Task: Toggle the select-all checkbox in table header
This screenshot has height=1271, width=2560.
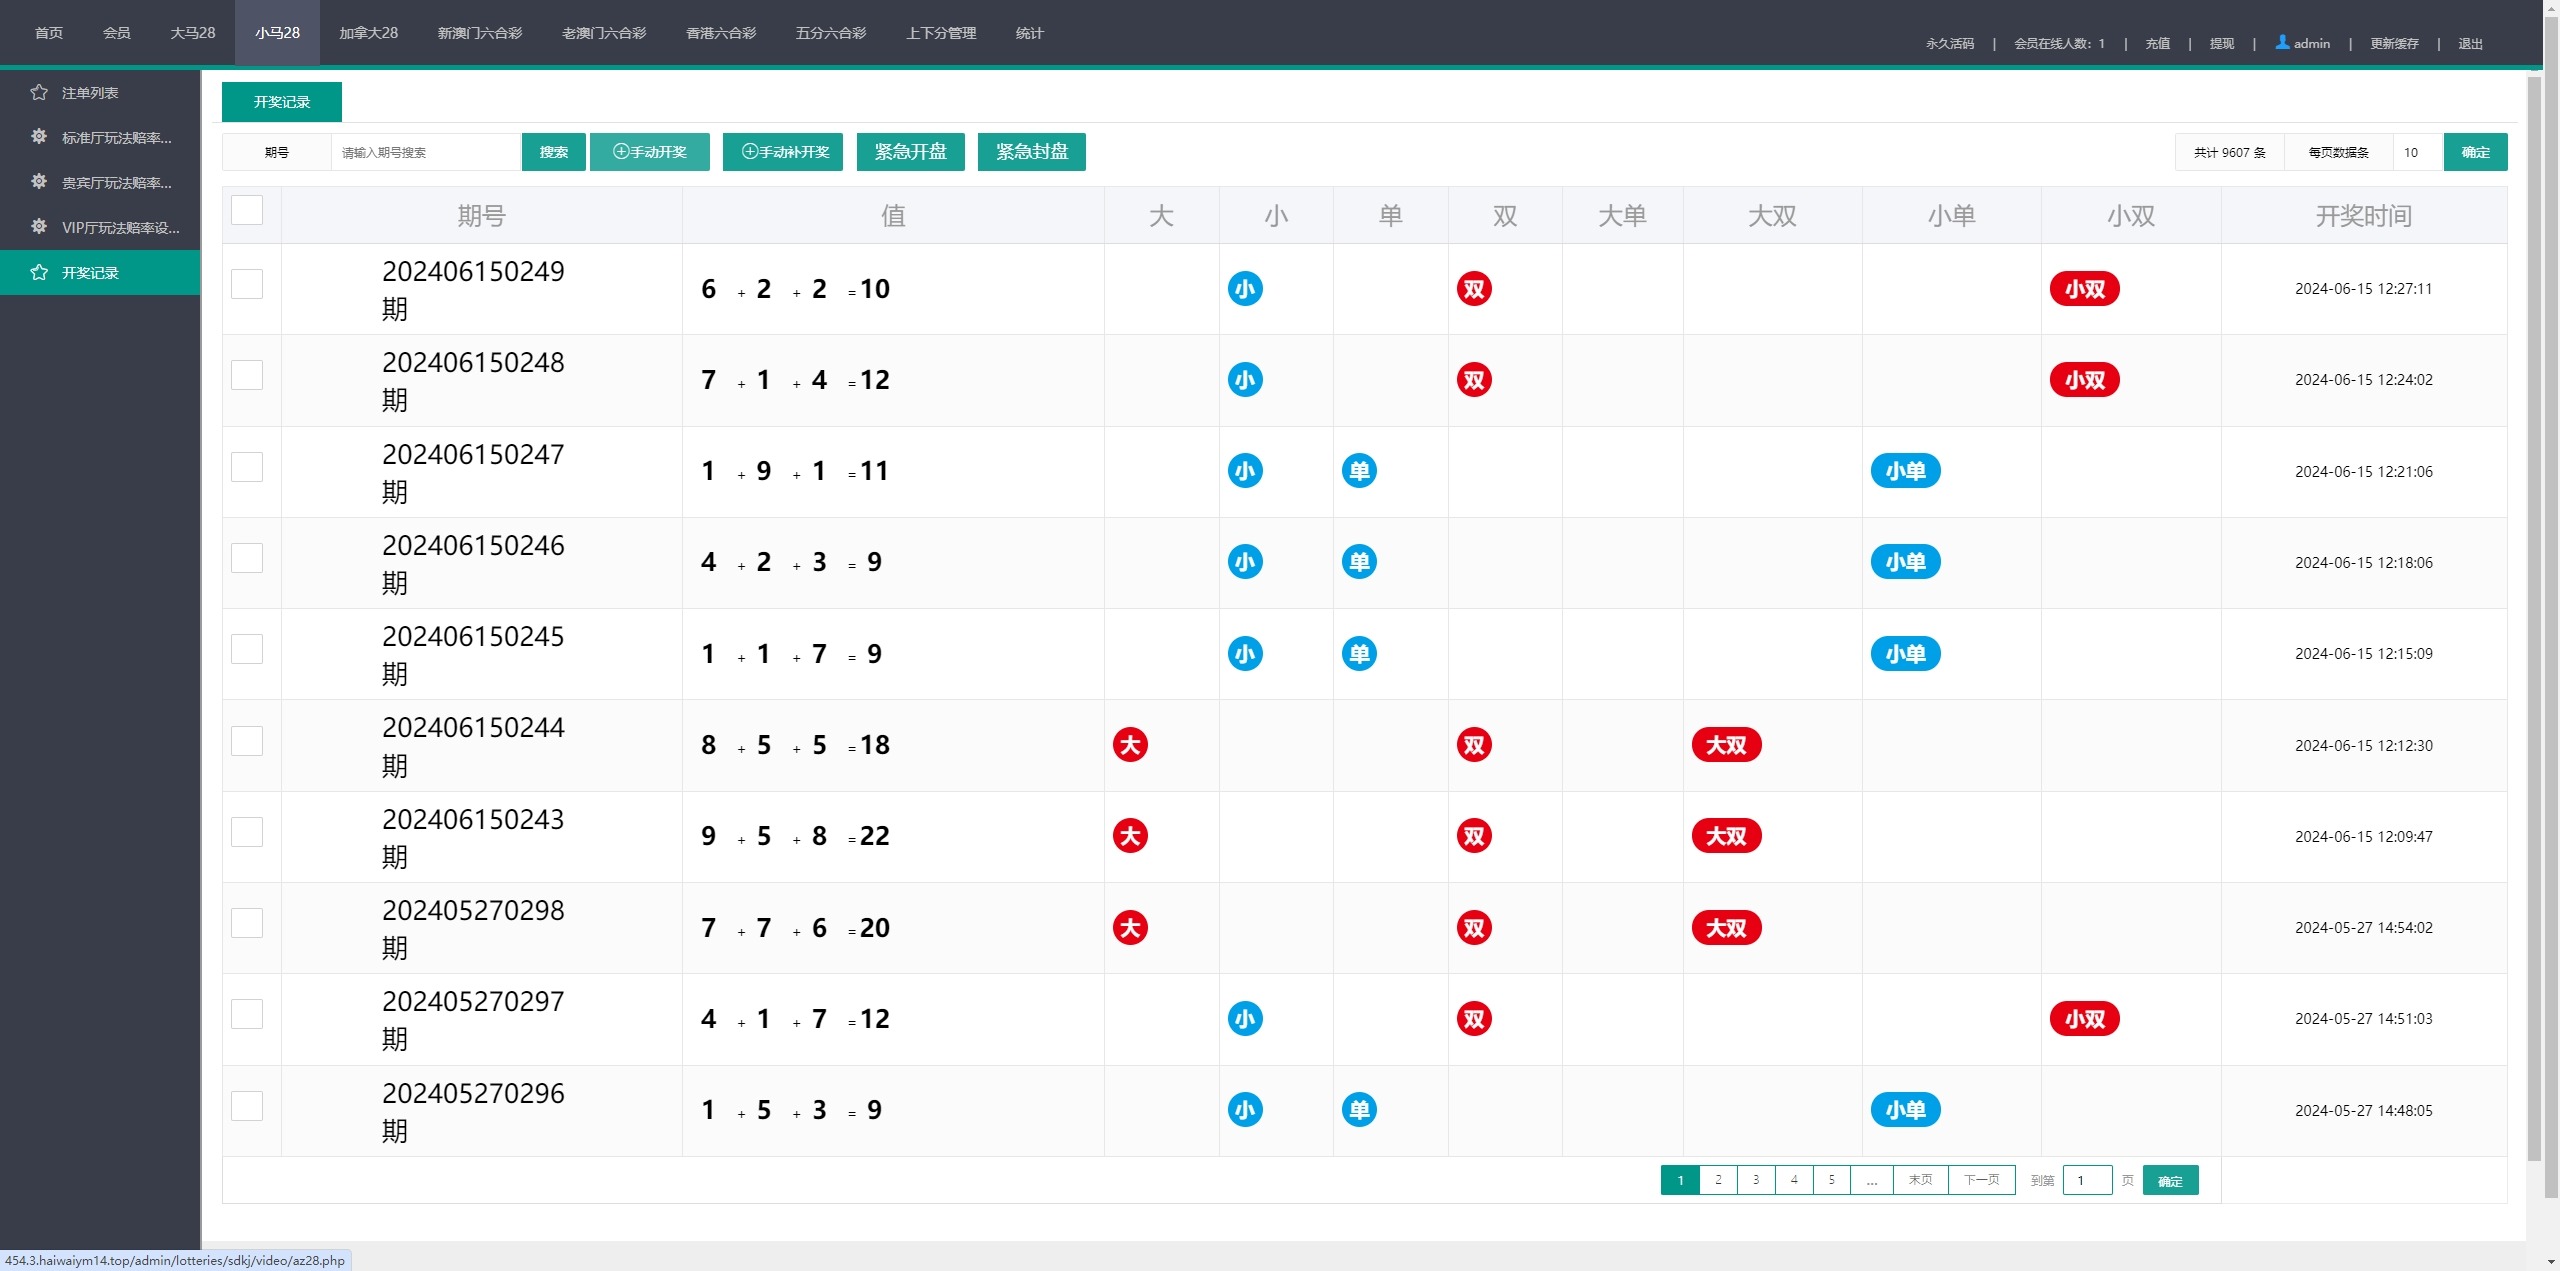Action: [247, 210]
